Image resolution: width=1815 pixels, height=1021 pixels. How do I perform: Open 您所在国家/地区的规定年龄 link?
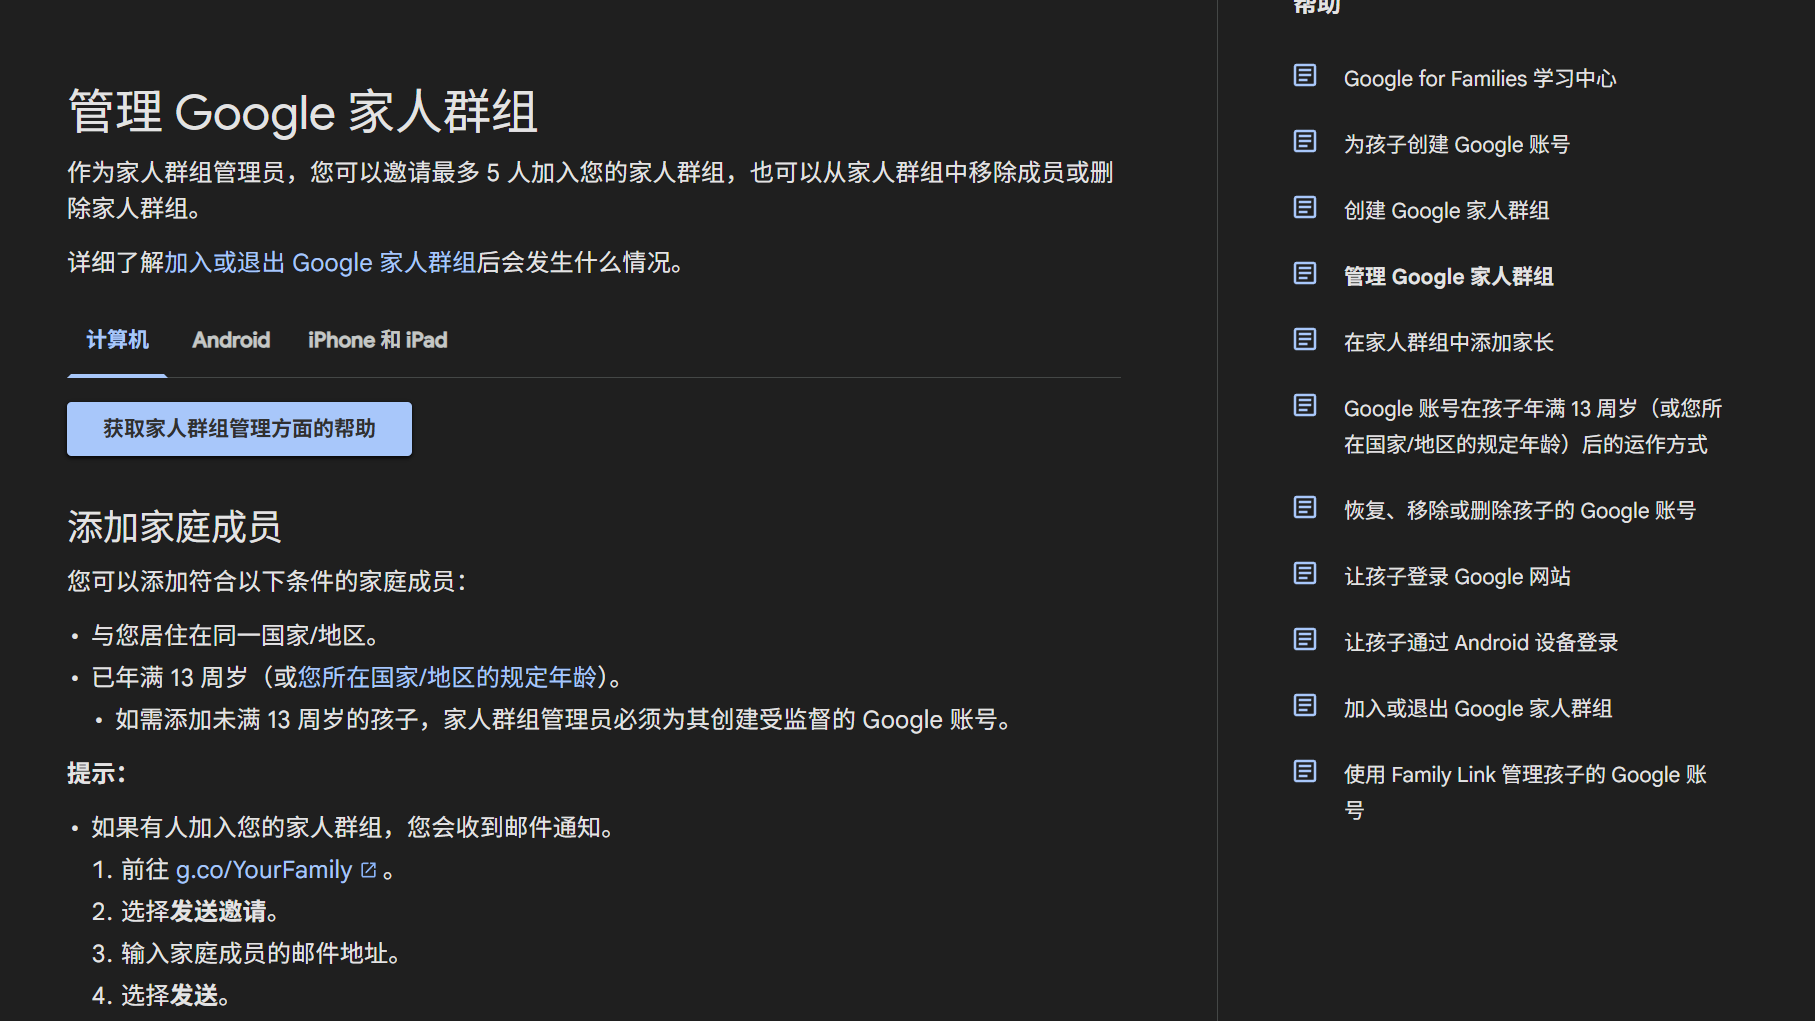447,678
